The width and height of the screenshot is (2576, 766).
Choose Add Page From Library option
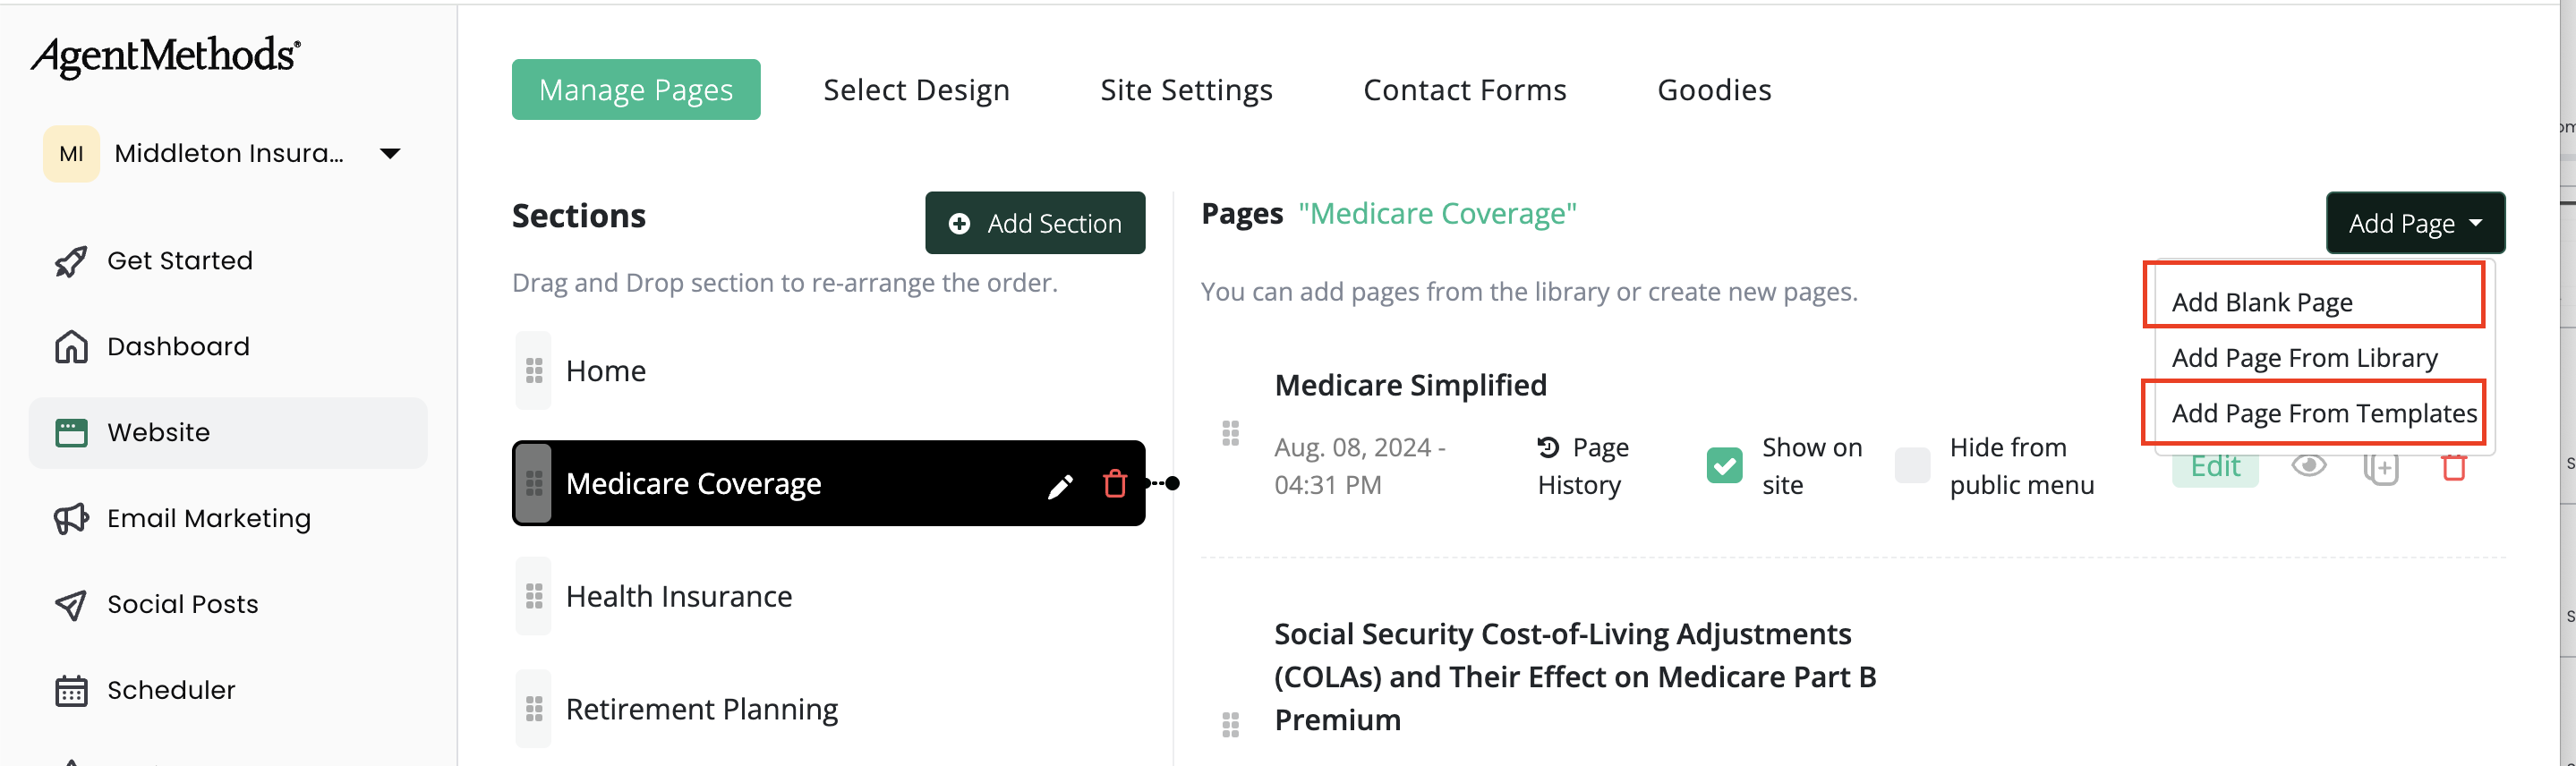click(2304, 358)
